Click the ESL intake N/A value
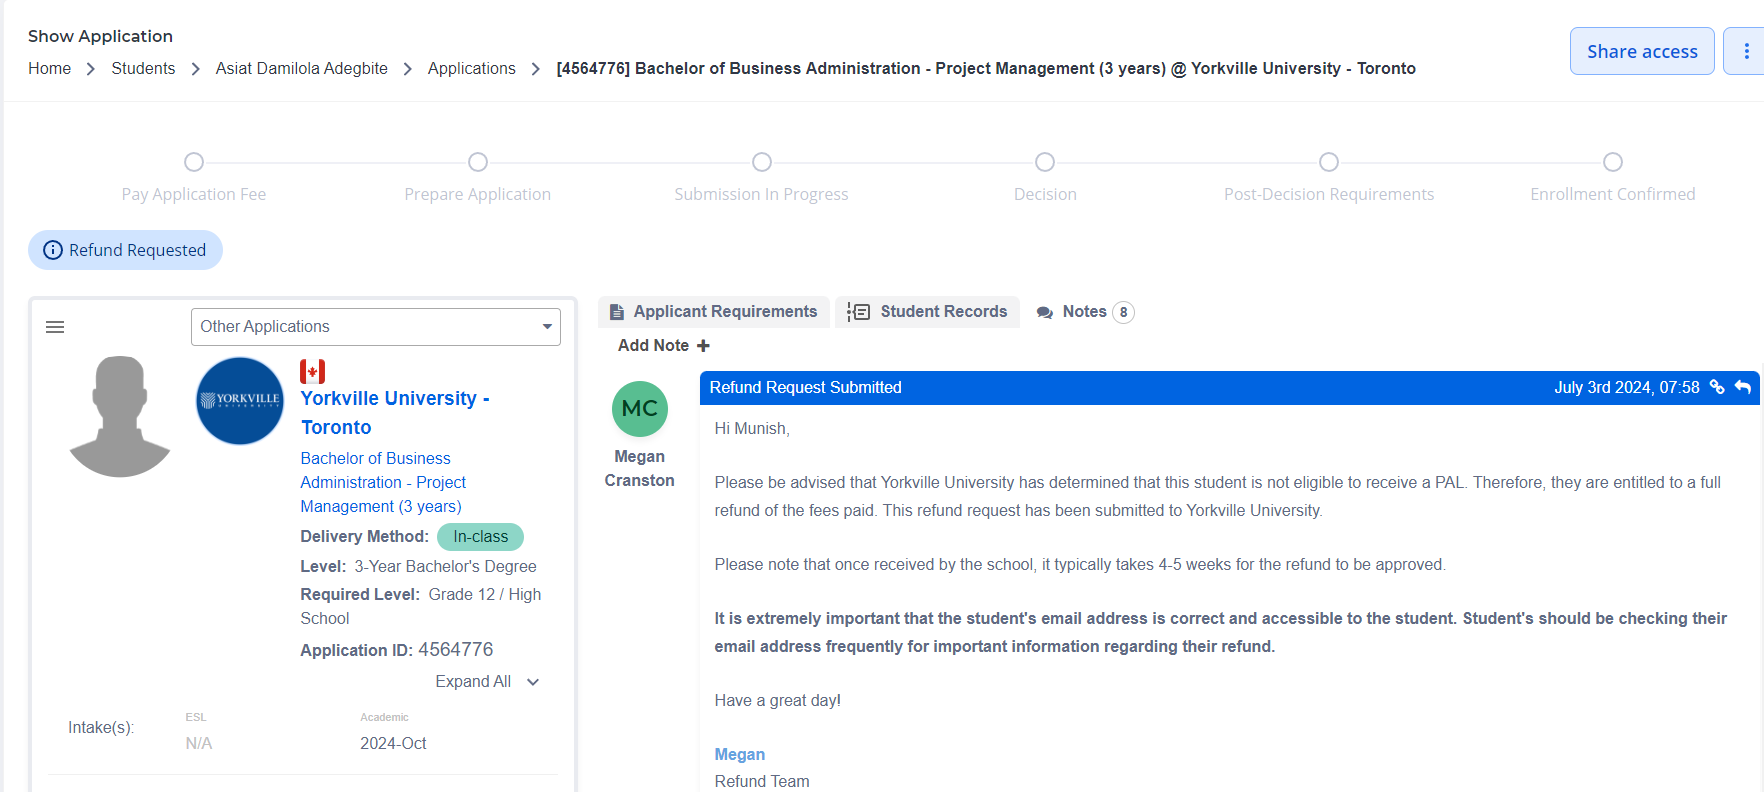The height and width of the screenshot is (792, 1764). 199,743
